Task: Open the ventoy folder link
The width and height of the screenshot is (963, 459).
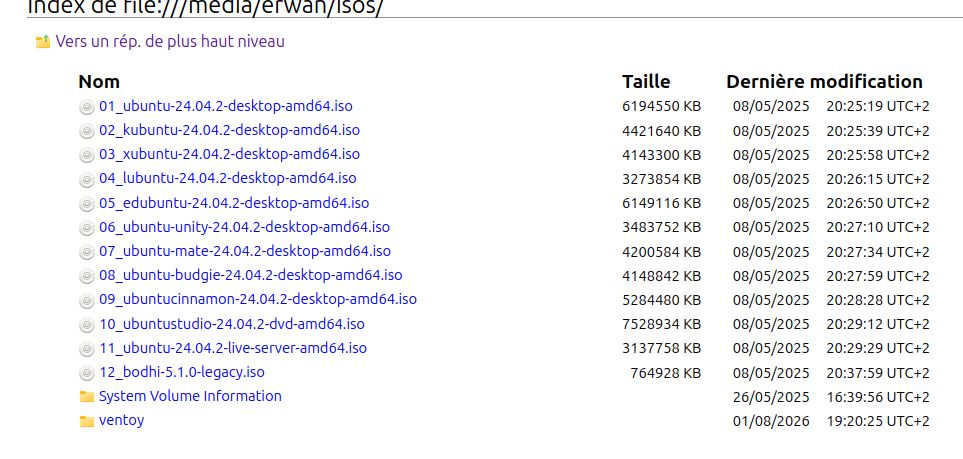Action: pos(122,420)
